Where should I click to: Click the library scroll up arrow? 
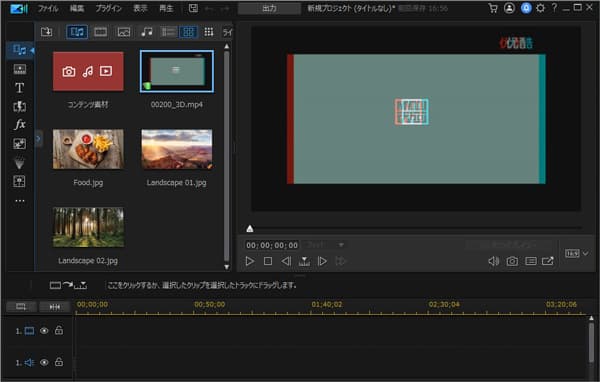(227, 46)
